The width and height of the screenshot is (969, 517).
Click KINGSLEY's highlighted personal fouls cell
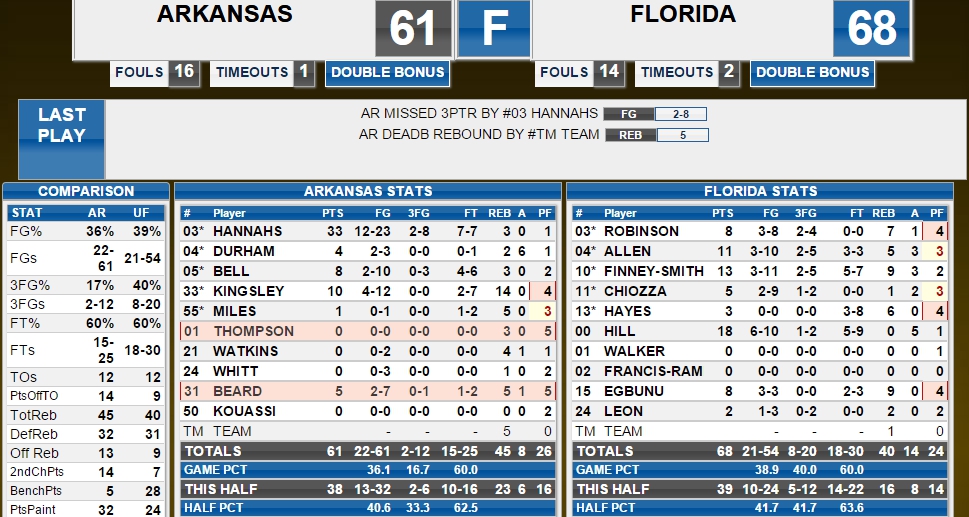547,291
